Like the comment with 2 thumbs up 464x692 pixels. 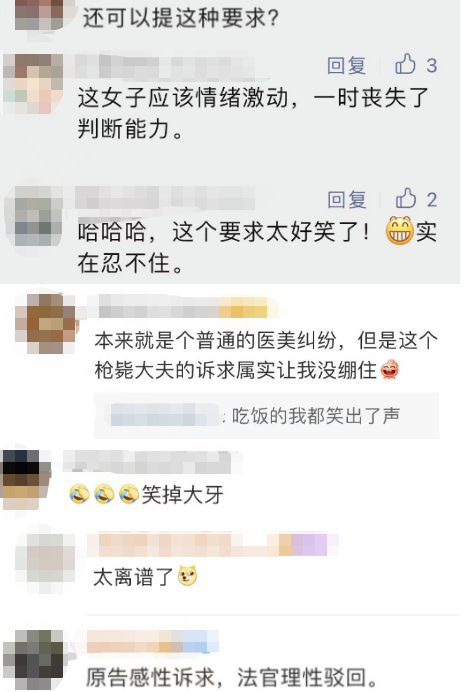405,199
